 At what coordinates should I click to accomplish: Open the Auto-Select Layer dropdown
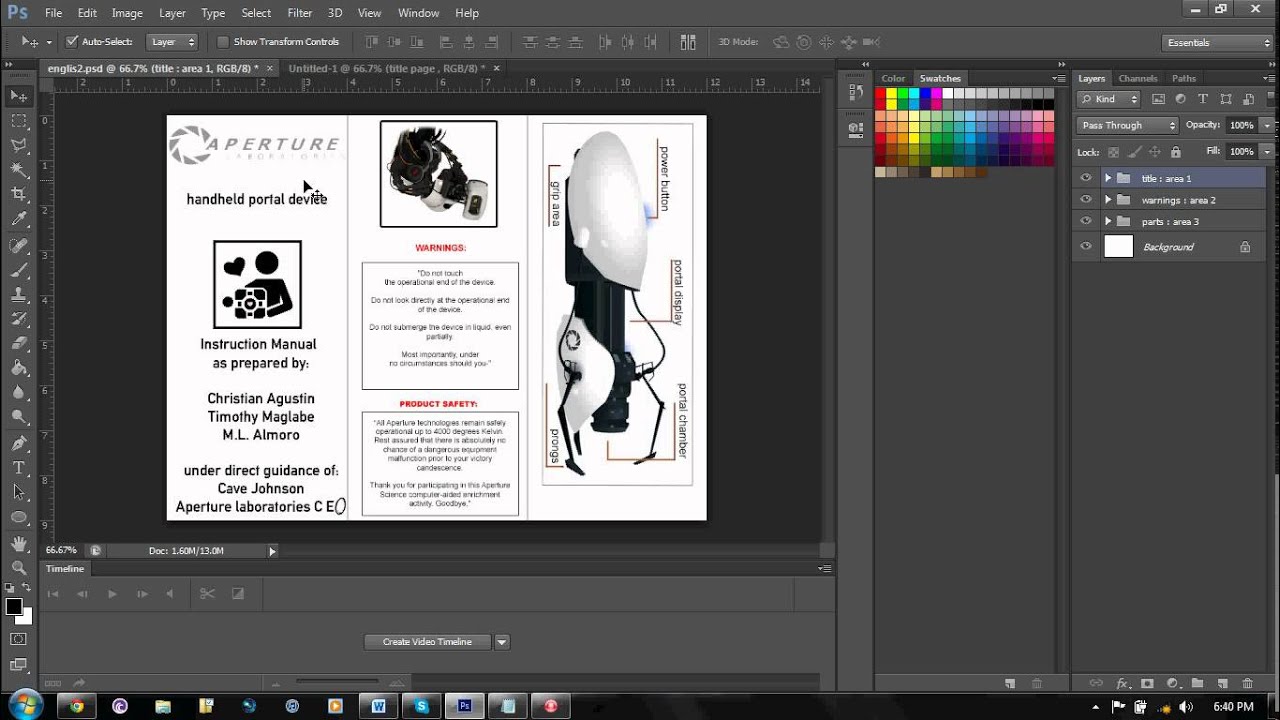tap(173, 42)
